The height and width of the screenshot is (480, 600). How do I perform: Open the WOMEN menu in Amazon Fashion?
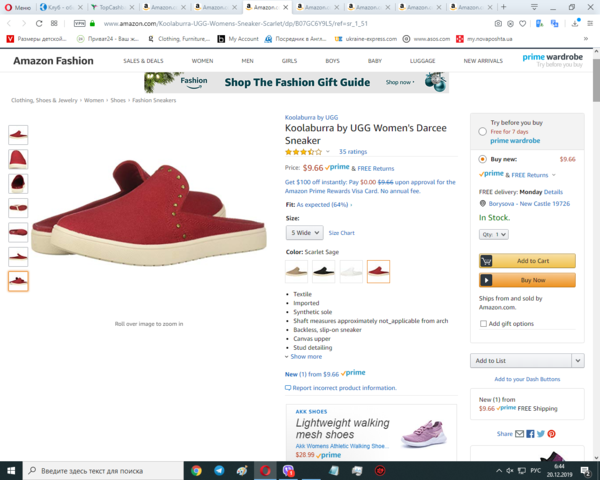click(x=202, y=61)
